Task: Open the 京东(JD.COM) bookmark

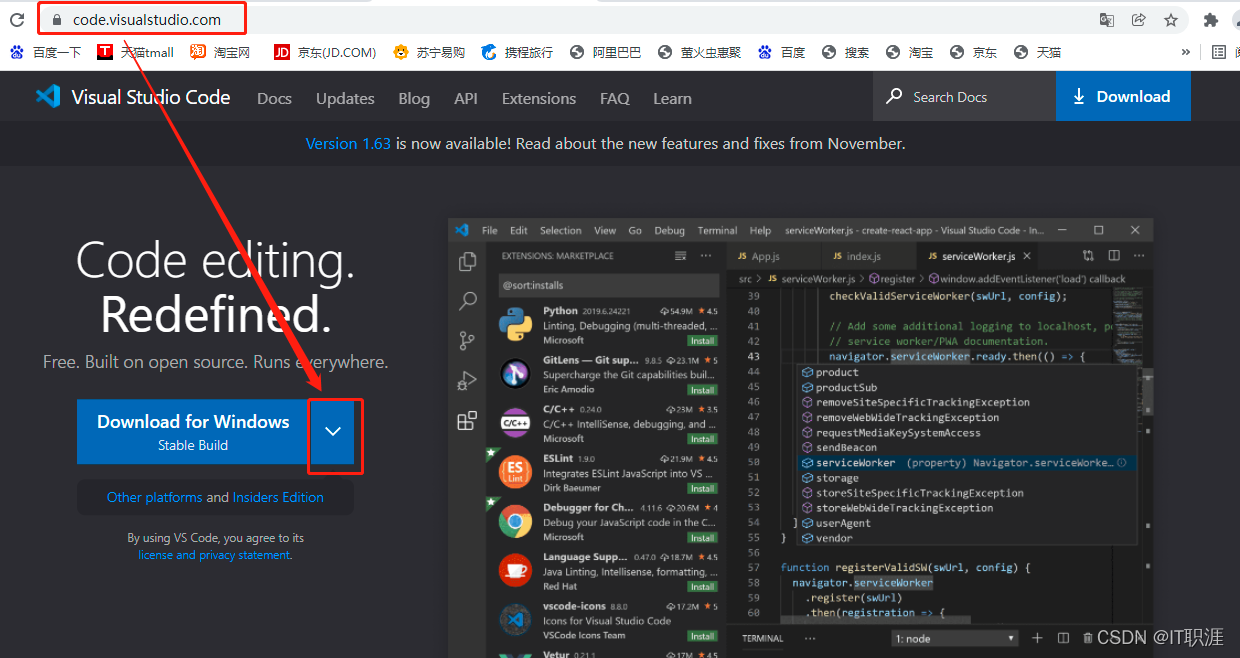Action: 325,52
